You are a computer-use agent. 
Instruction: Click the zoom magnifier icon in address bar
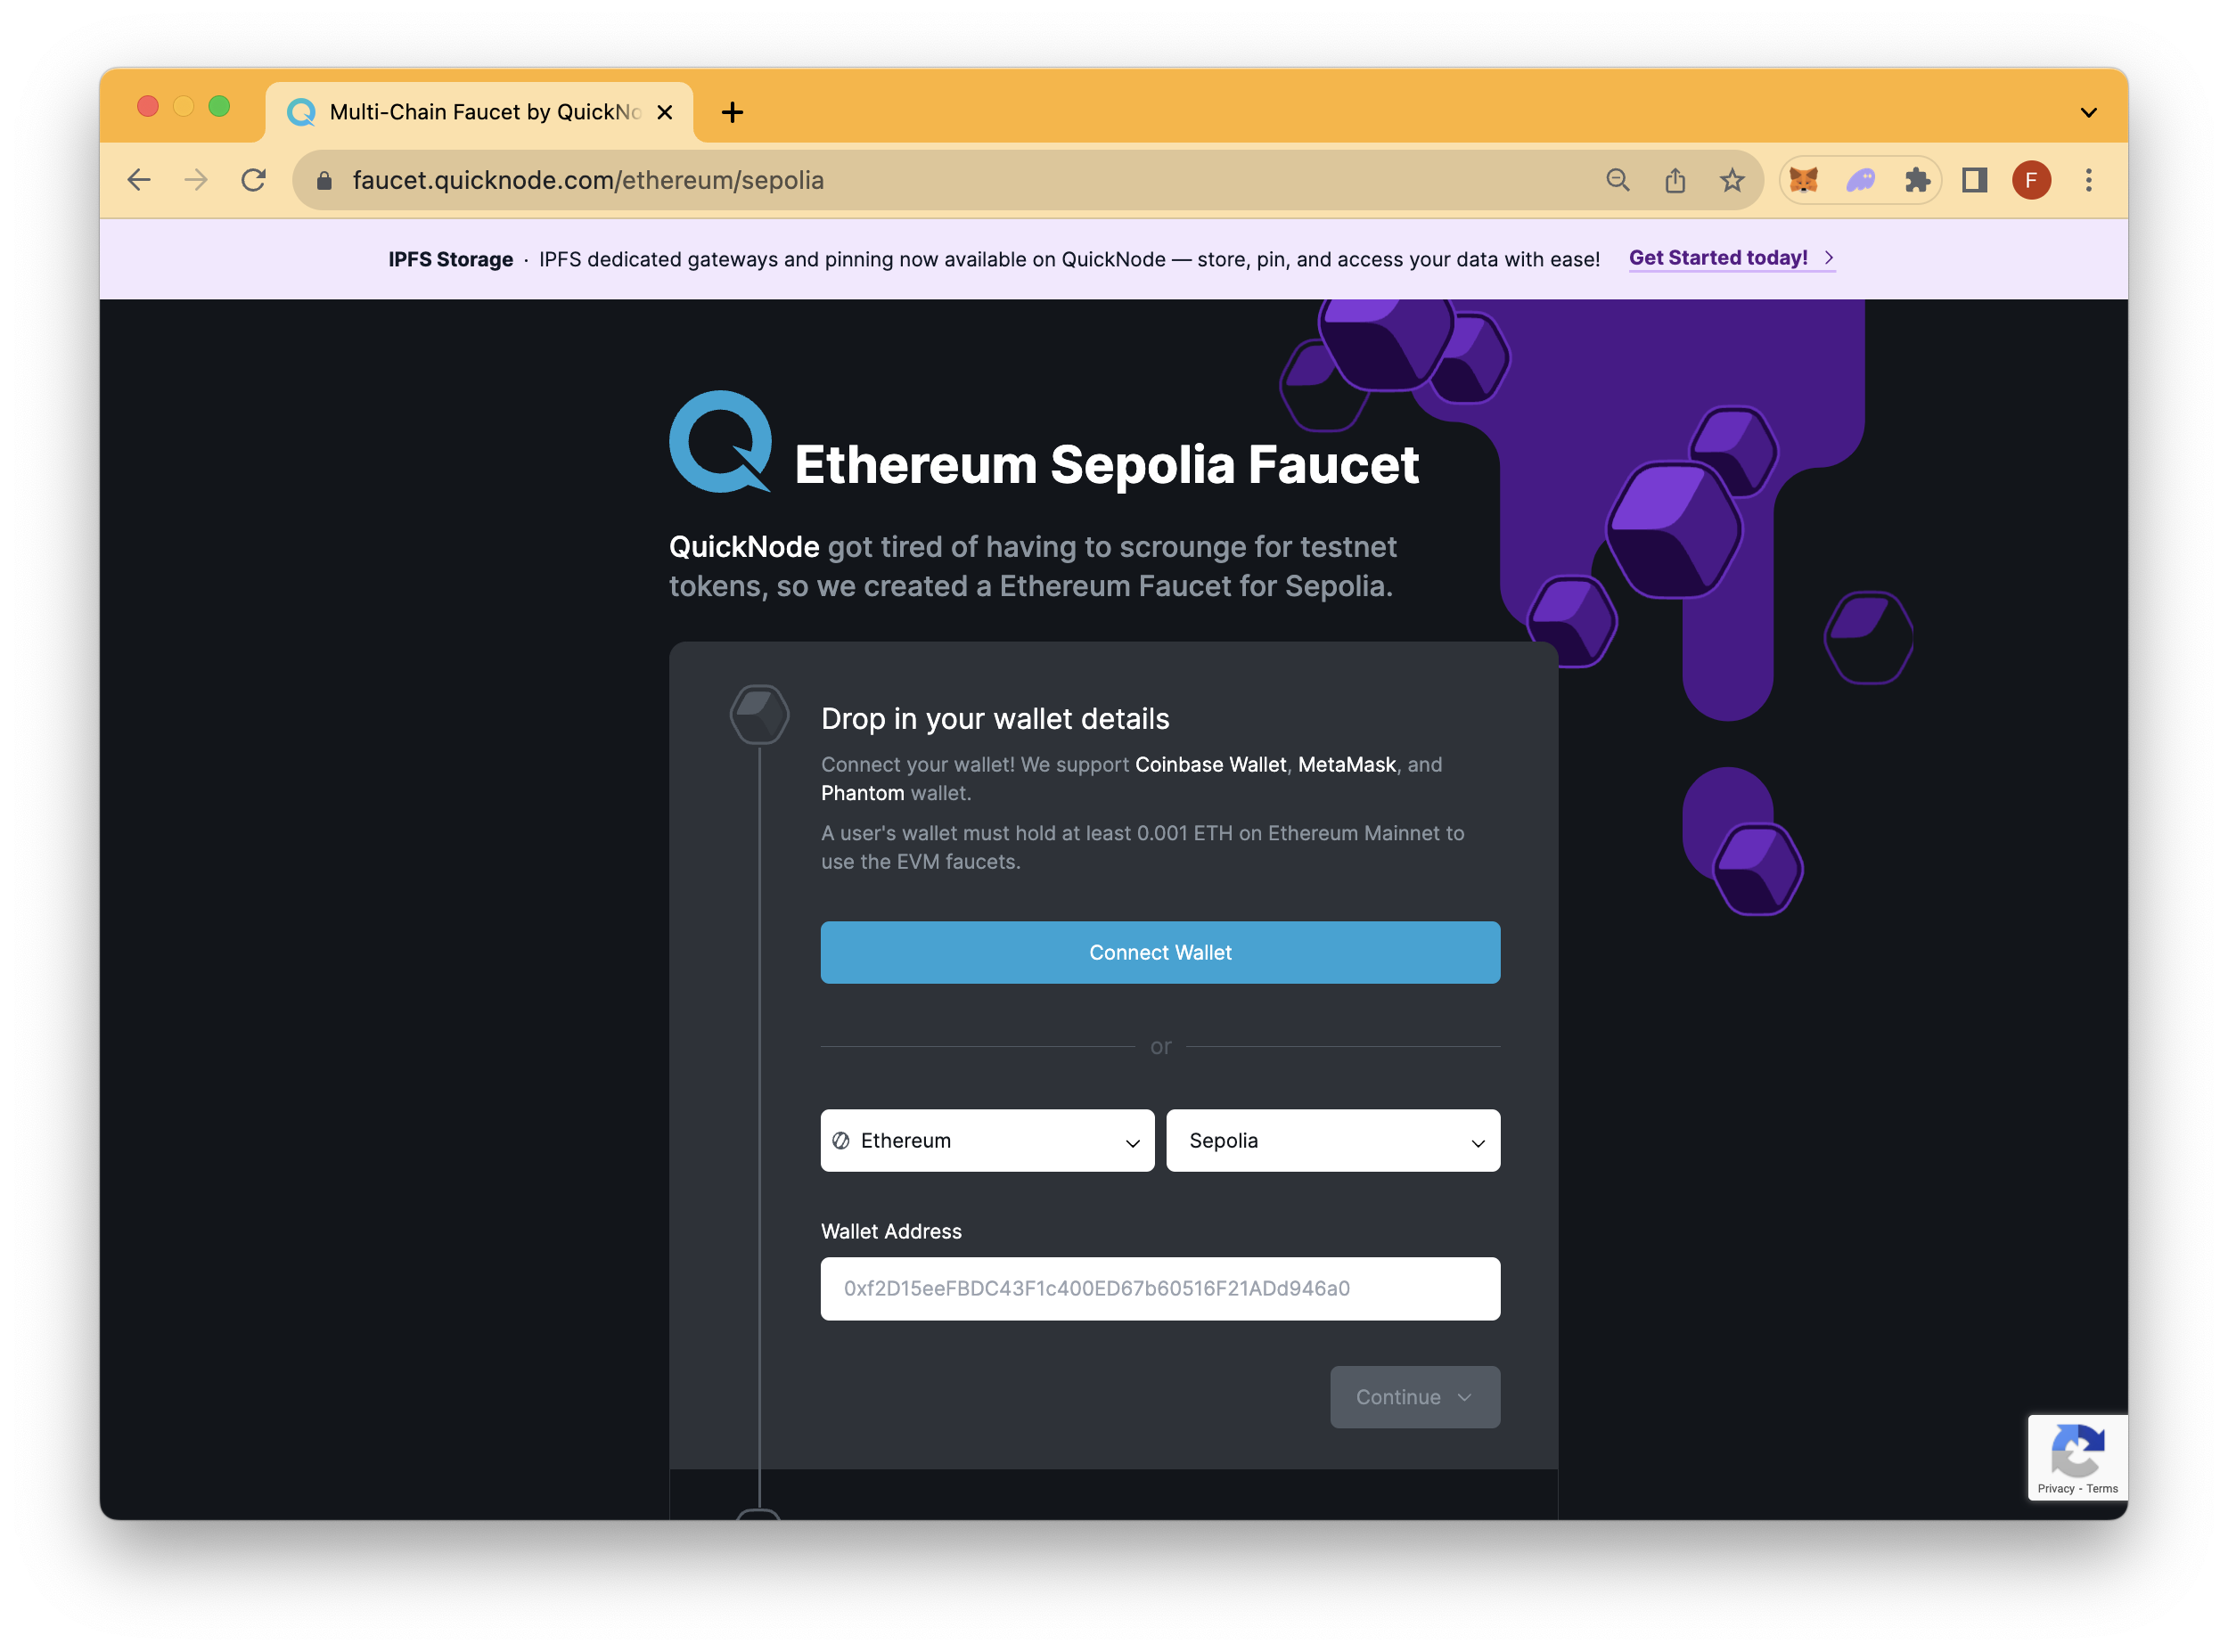pos(1618,180)
